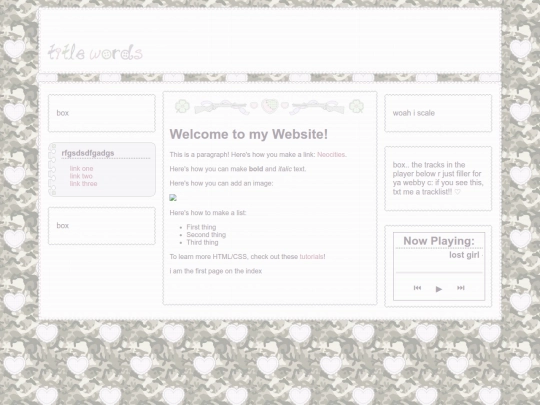Click the italic word in the paragraph
Viewport: 540px width, 405px height.
[x=284, y=169]
